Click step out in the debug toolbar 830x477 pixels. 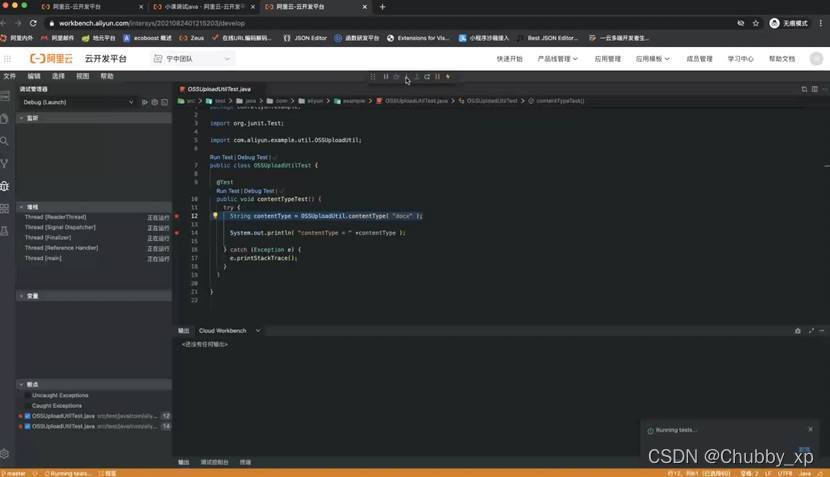point(417,77)
